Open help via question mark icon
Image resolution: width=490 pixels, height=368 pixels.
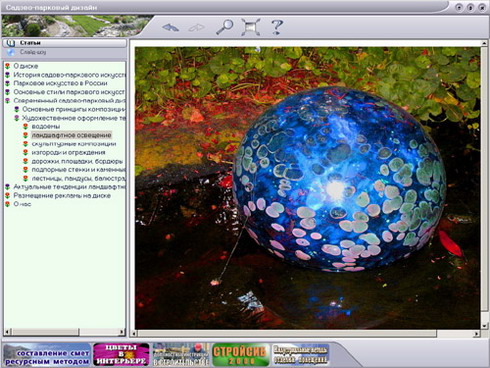point(277,27)
